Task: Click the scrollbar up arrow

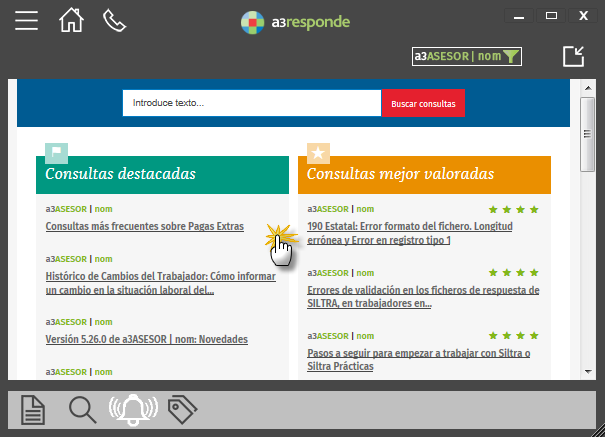Action: 588,88
